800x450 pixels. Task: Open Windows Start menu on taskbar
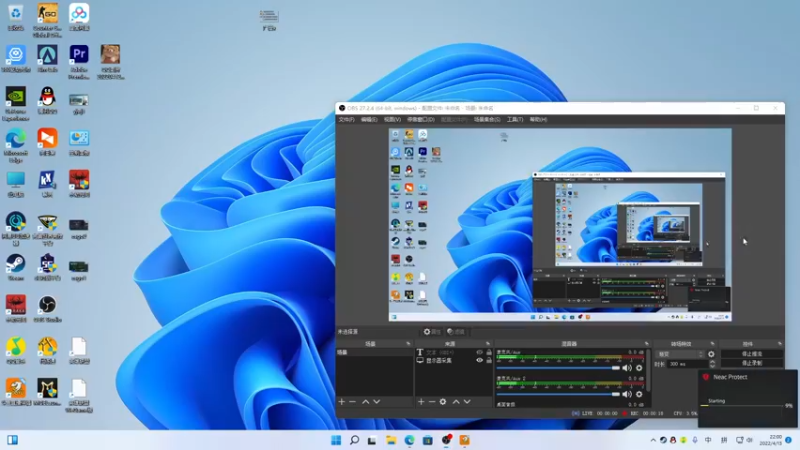(336, 440)
